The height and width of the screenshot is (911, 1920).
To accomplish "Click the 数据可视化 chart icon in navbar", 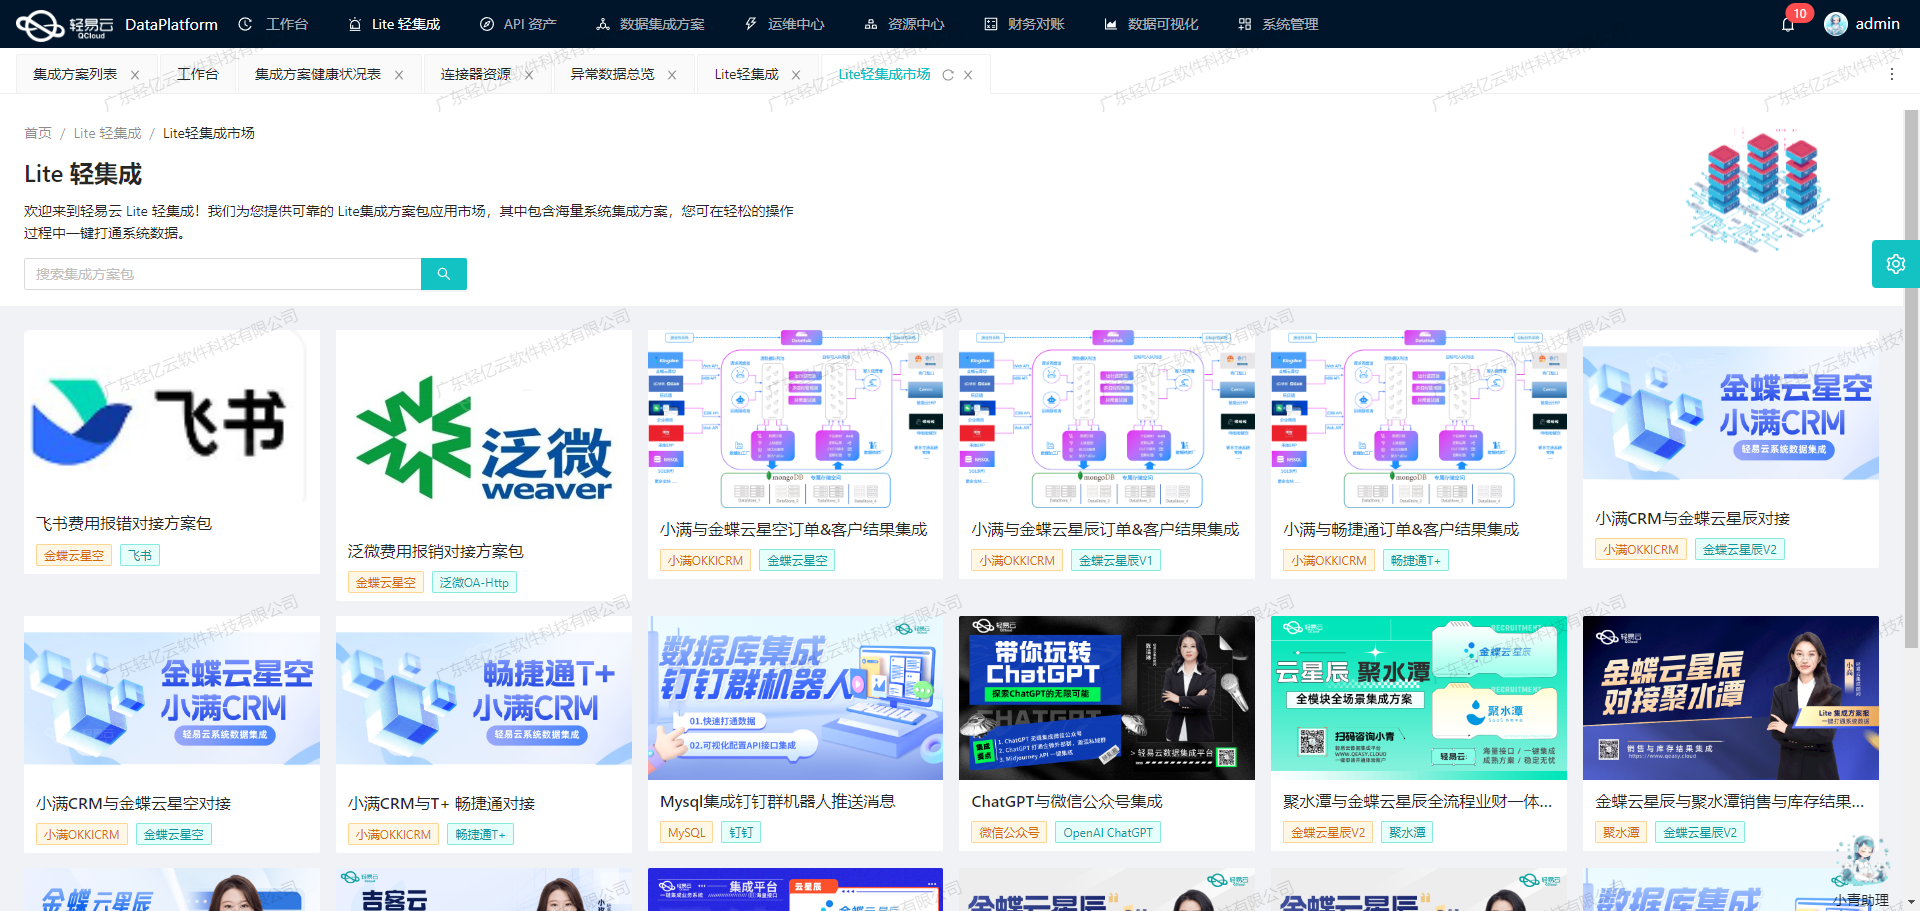I will [x=1113, y=23].
